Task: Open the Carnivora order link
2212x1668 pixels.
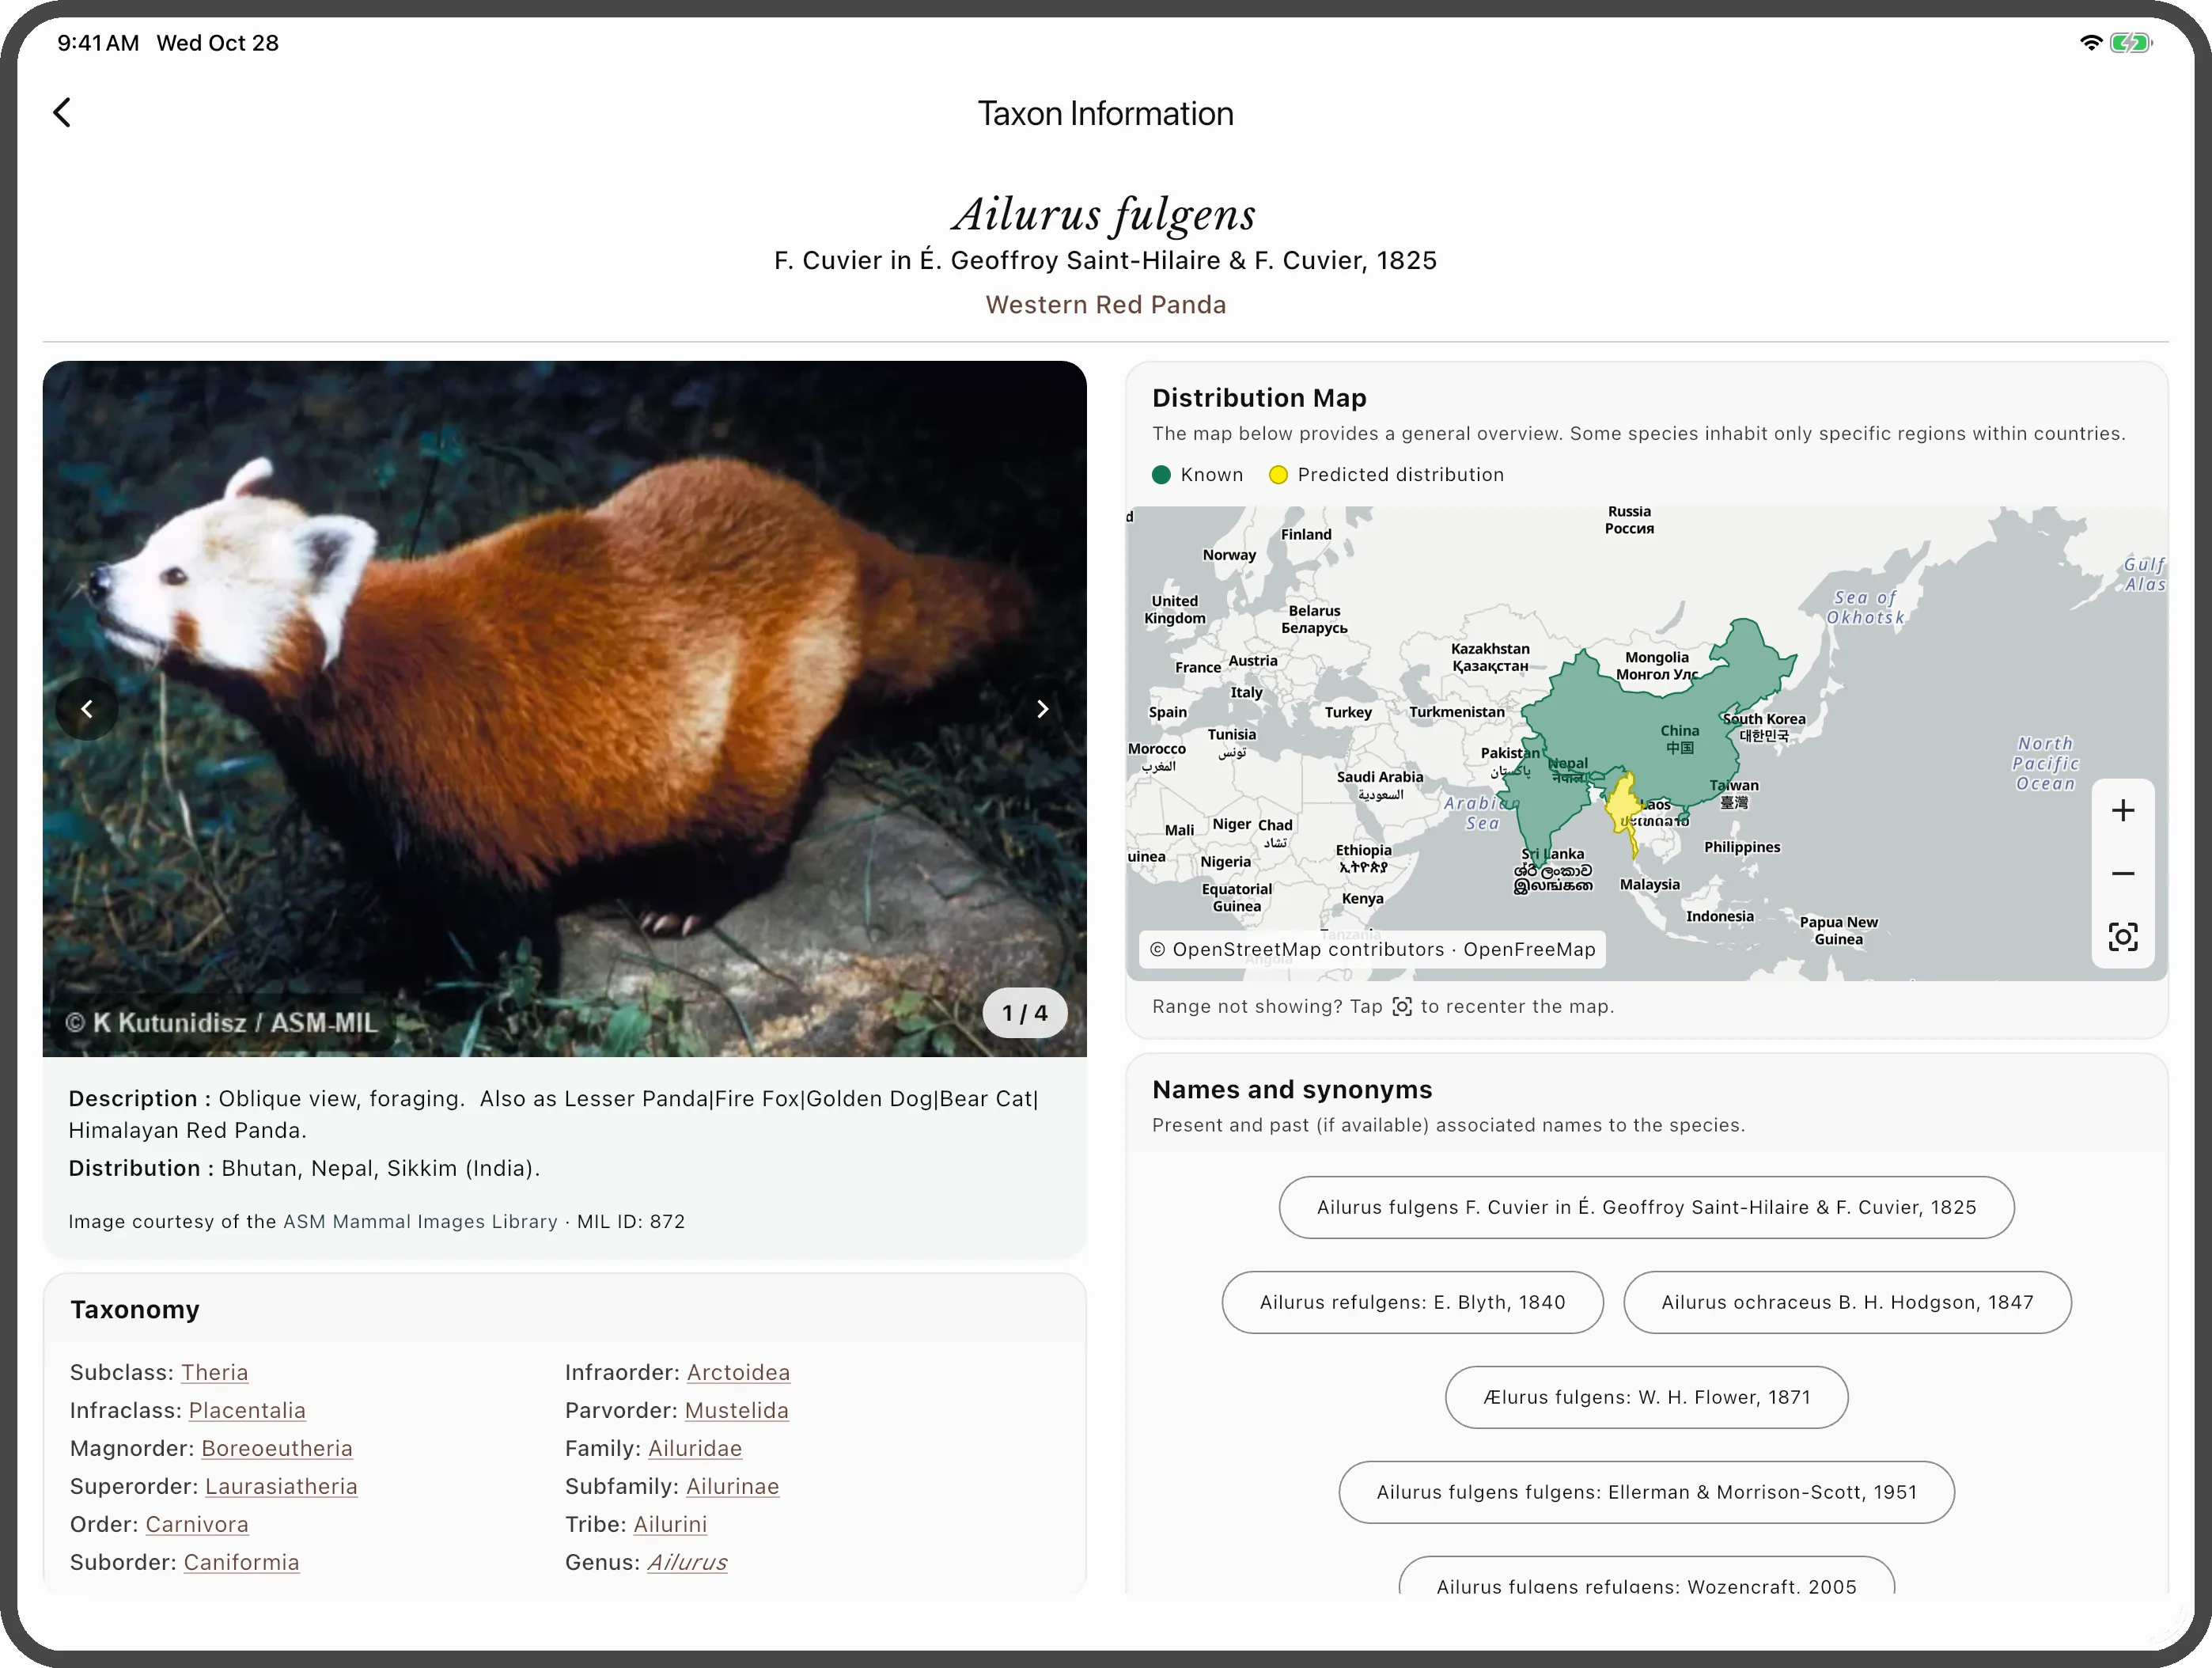Action: tap(197, 1524)
